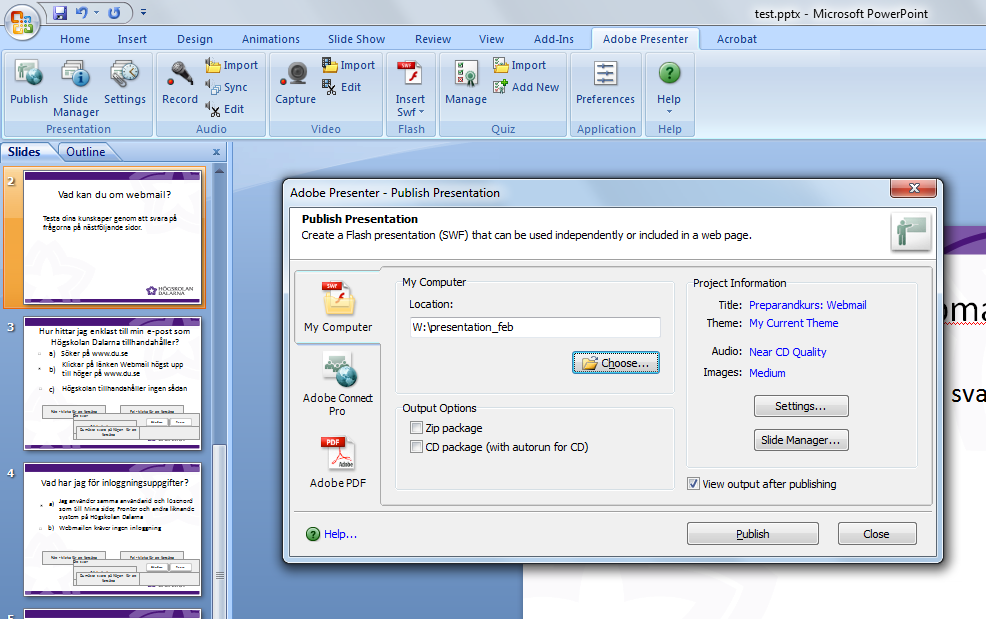The image size is (986, 619).
Task: Import a quiz in the Quiz group
Action: [x=519, y=65]
